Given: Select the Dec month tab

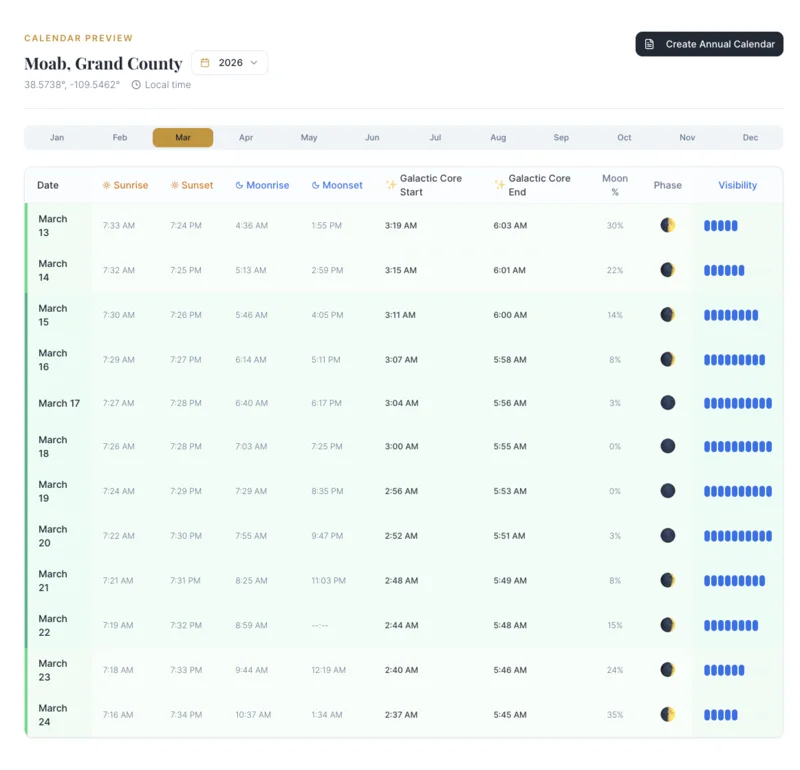Looking at the screenshot, I should [750, 138].
